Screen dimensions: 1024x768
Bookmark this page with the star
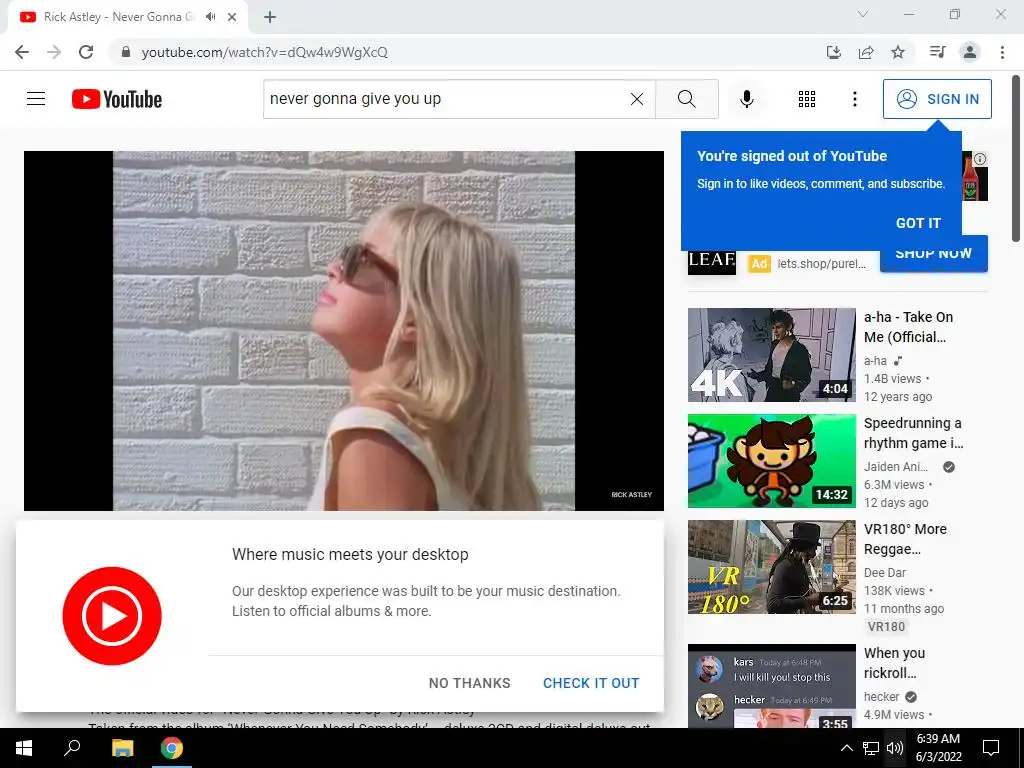pyautogui.click(x=898, y=52)
